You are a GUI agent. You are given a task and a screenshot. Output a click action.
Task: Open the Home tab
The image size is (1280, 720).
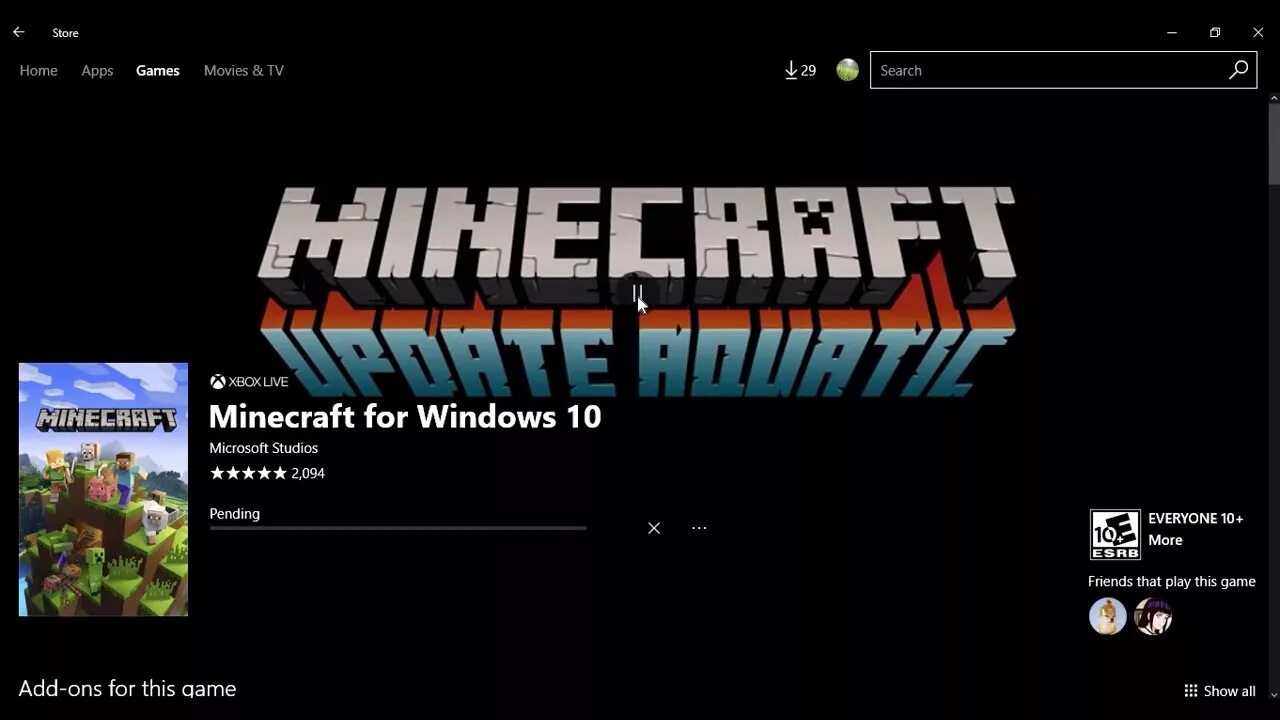pos(38,70)
